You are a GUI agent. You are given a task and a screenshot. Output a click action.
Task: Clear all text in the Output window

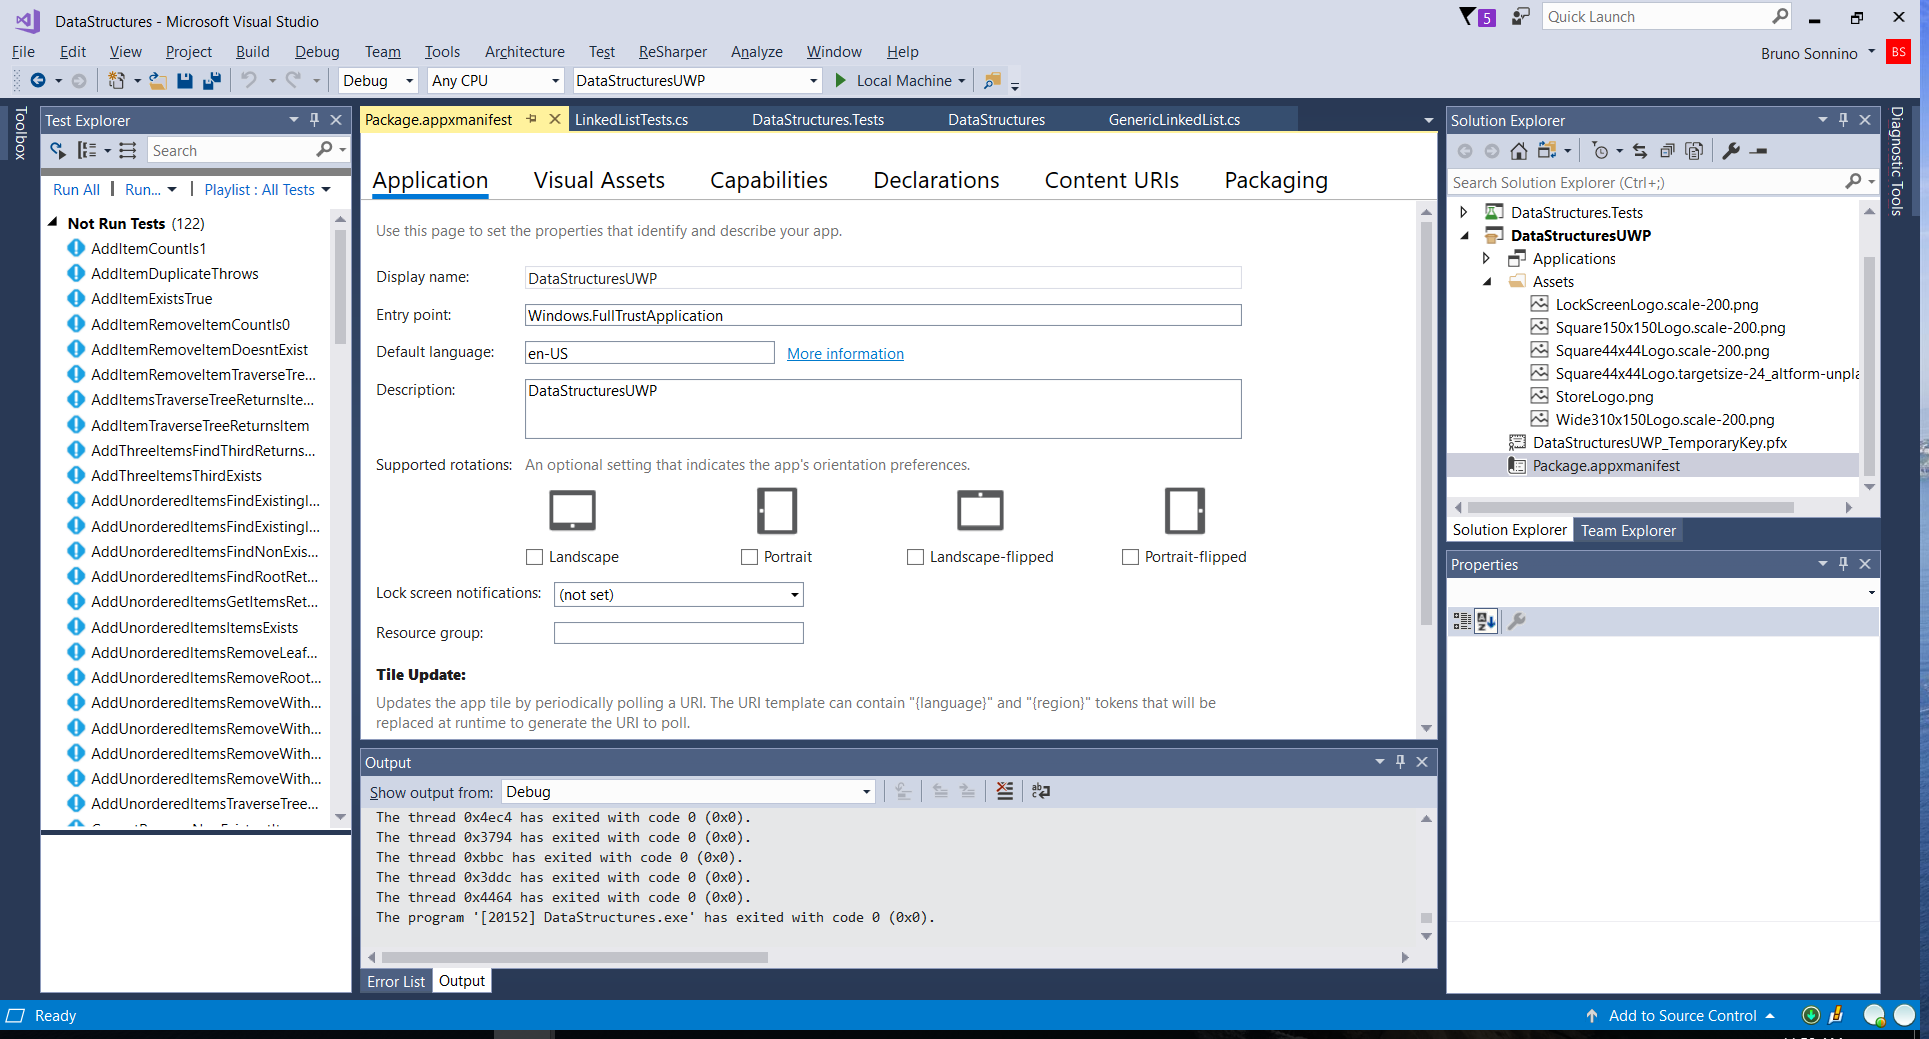click(x=1005, y=791)
